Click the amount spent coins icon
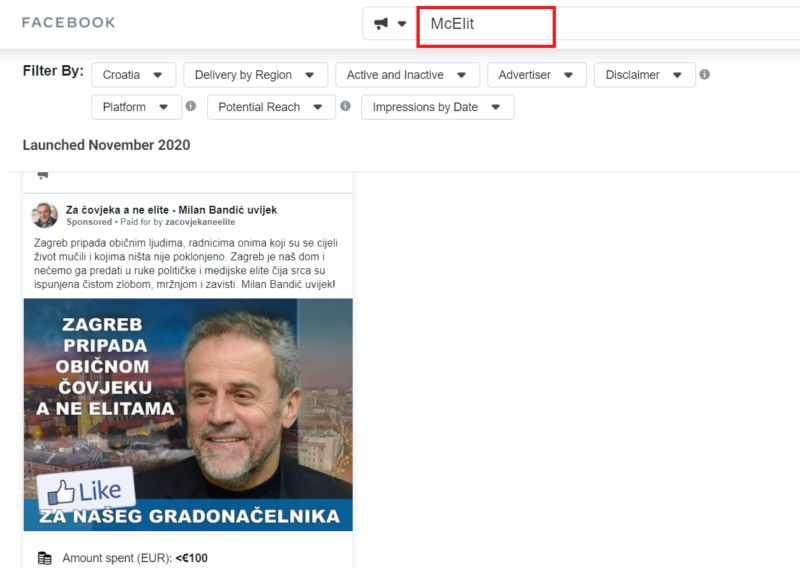The image size is (800, 568). click(x=45, y=558)
